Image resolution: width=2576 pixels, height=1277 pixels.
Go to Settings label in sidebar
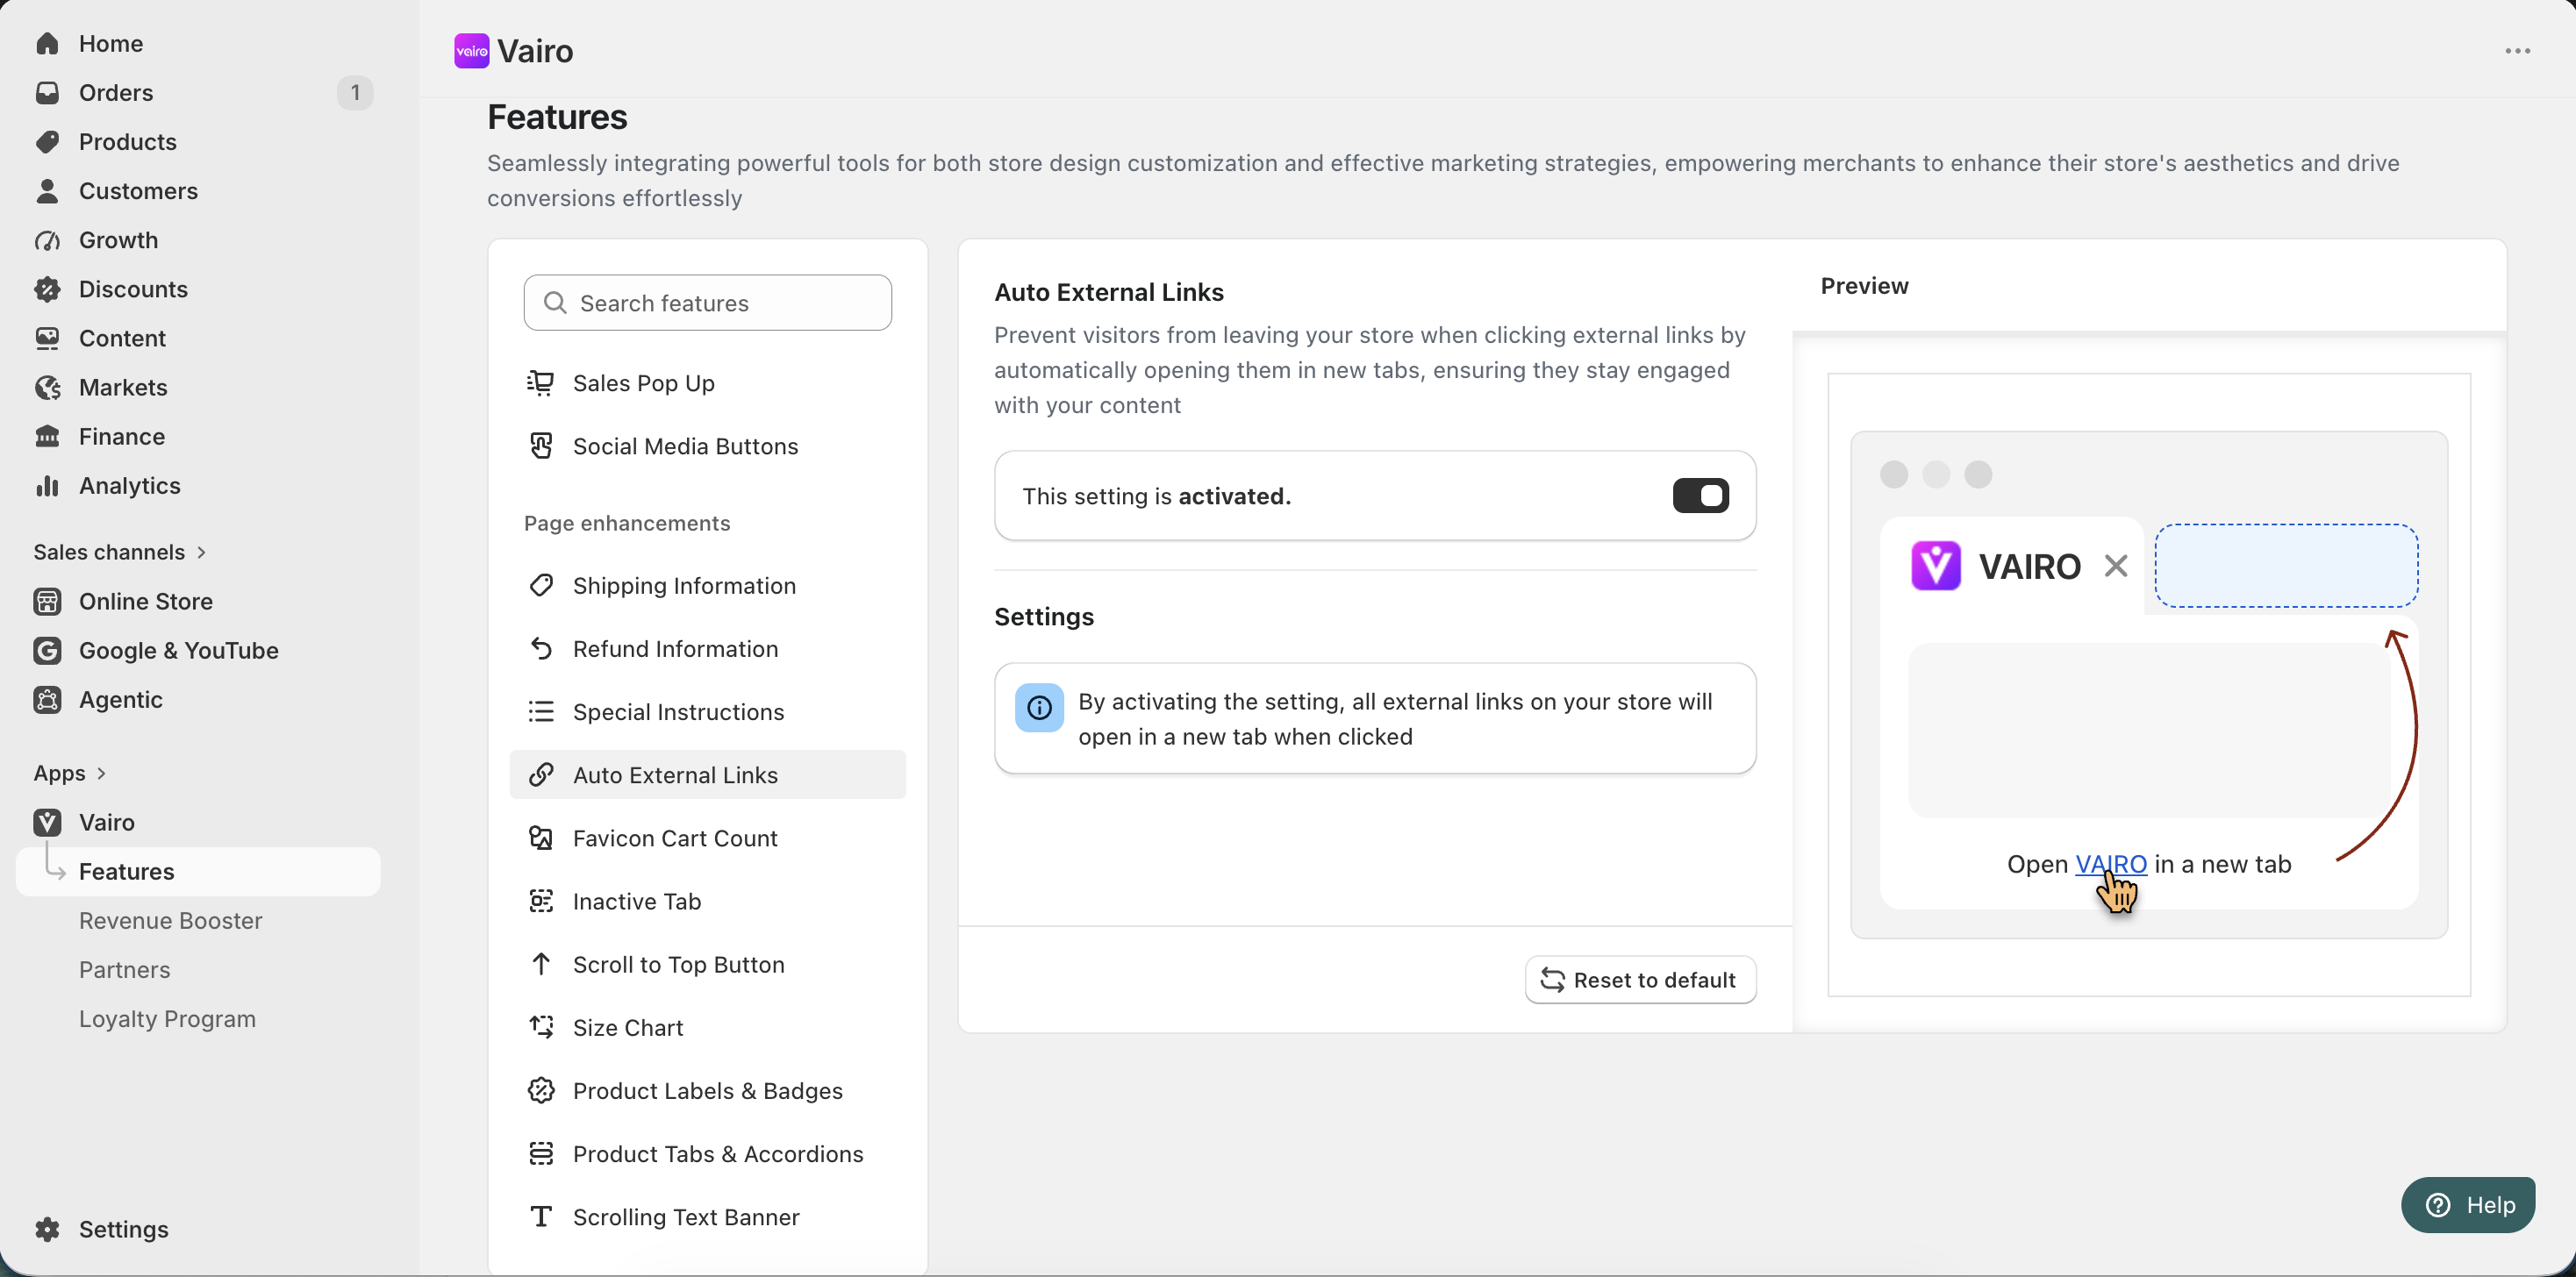tap(124, 1228)
